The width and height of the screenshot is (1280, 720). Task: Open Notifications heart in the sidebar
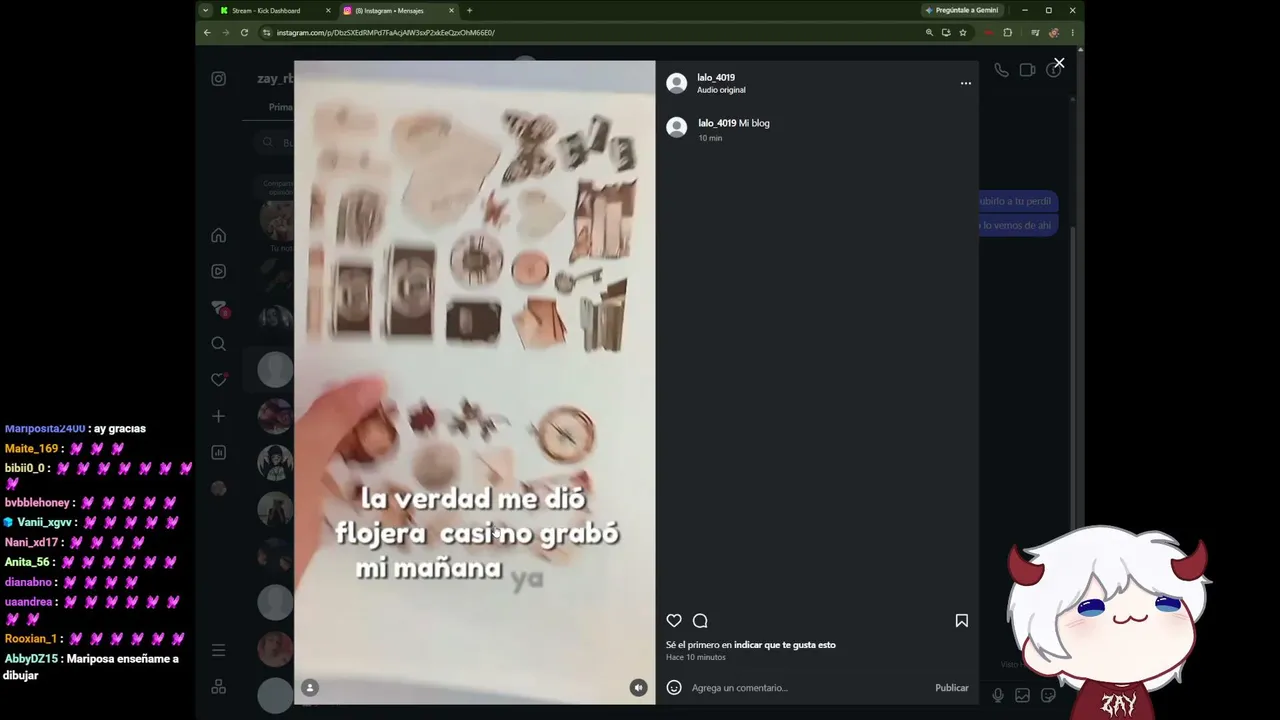pos(219,380)
